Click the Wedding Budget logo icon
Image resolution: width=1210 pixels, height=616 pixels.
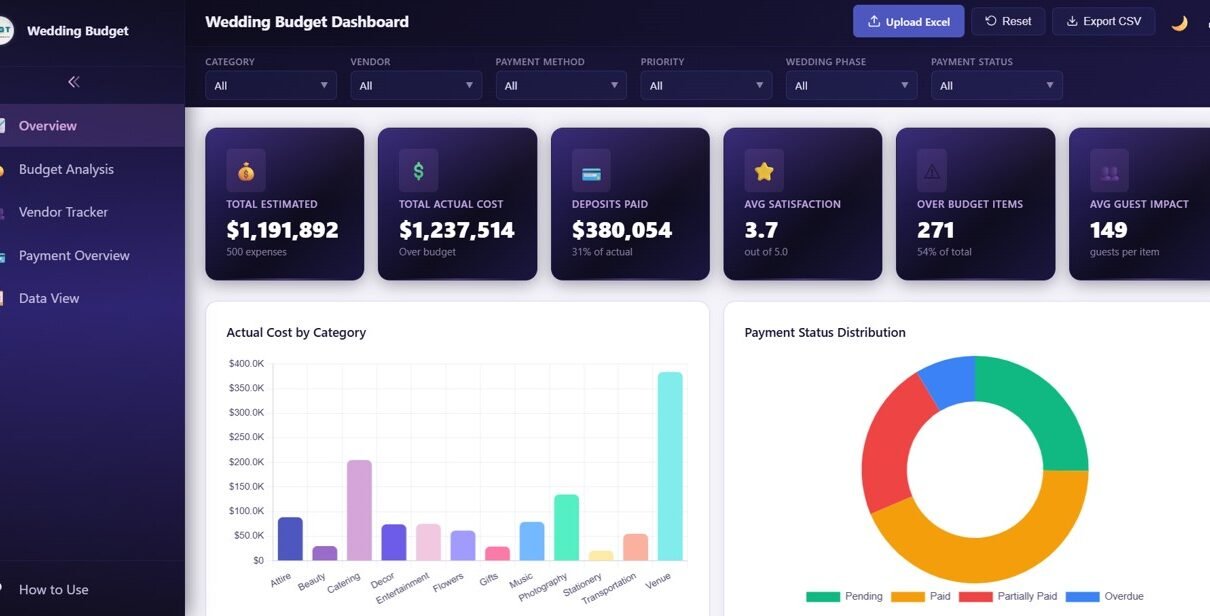pos(4,30)
